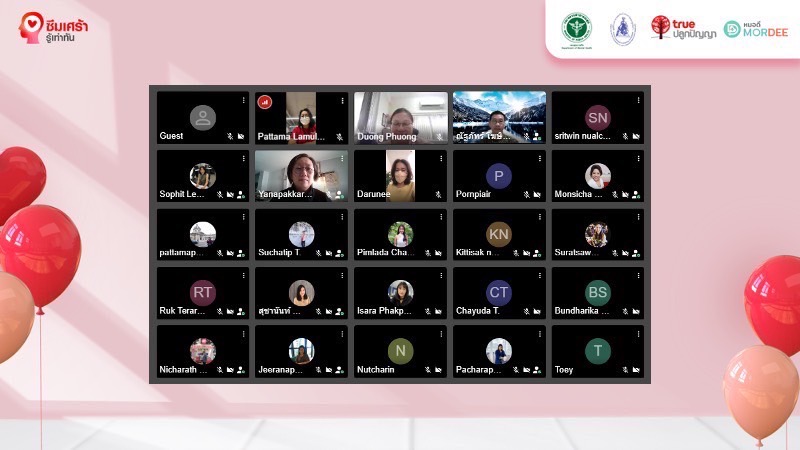Viewport: 800px width, 450px height.
Task: Click the camera-off icon on Toey's tile
Action: 636,370
